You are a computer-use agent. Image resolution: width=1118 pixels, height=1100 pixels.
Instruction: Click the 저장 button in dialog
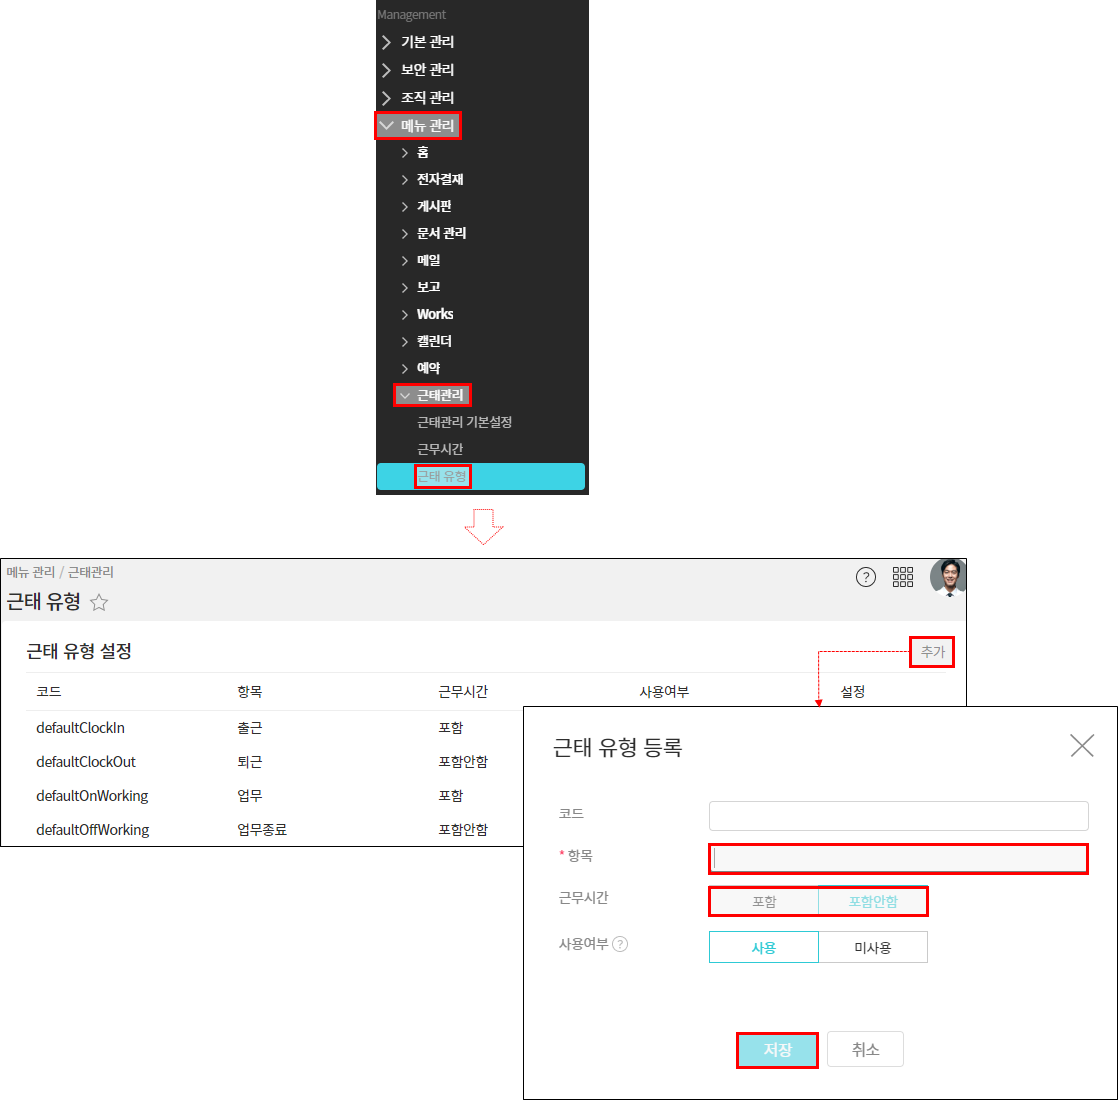point(777,1050)
